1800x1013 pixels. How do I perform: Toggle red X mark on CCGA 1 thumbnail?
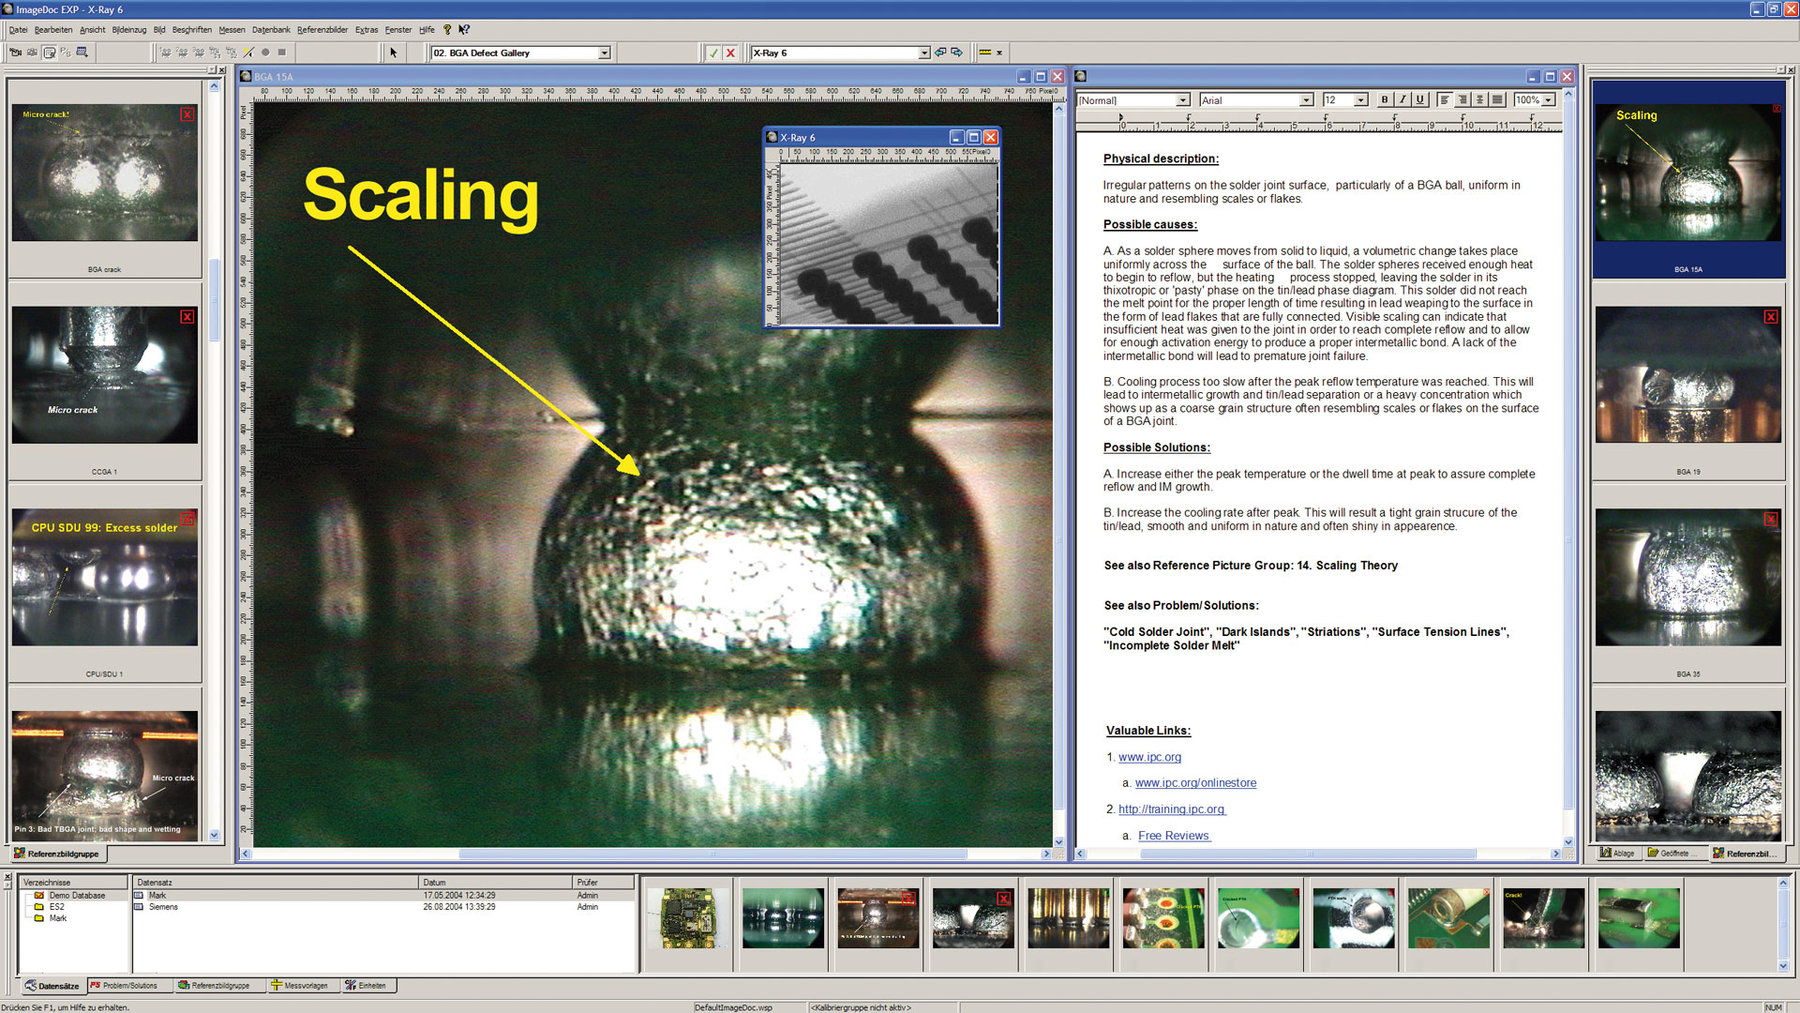(x=187, y=317)
